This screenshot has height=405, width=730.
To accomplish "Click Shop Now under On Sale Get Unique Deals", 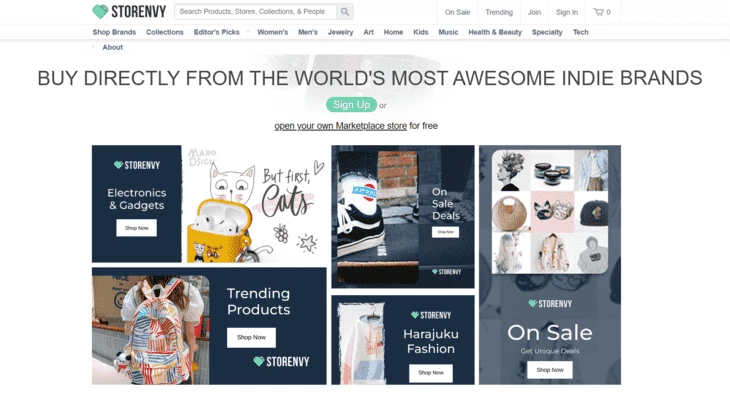I will (x=550, y=370).
